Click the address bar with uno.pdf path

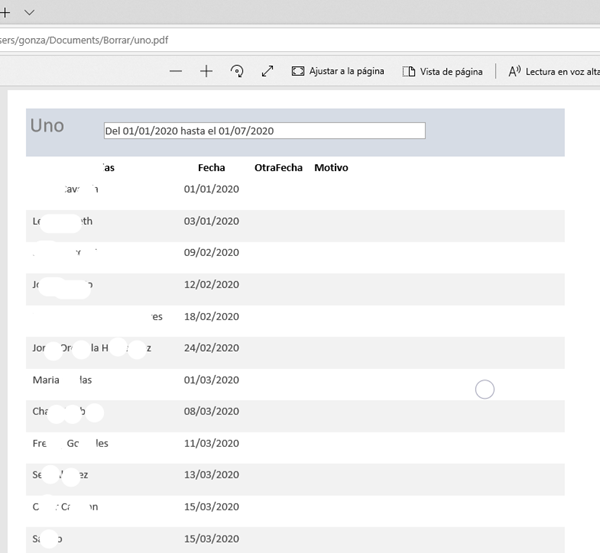(x=200, y=40)
